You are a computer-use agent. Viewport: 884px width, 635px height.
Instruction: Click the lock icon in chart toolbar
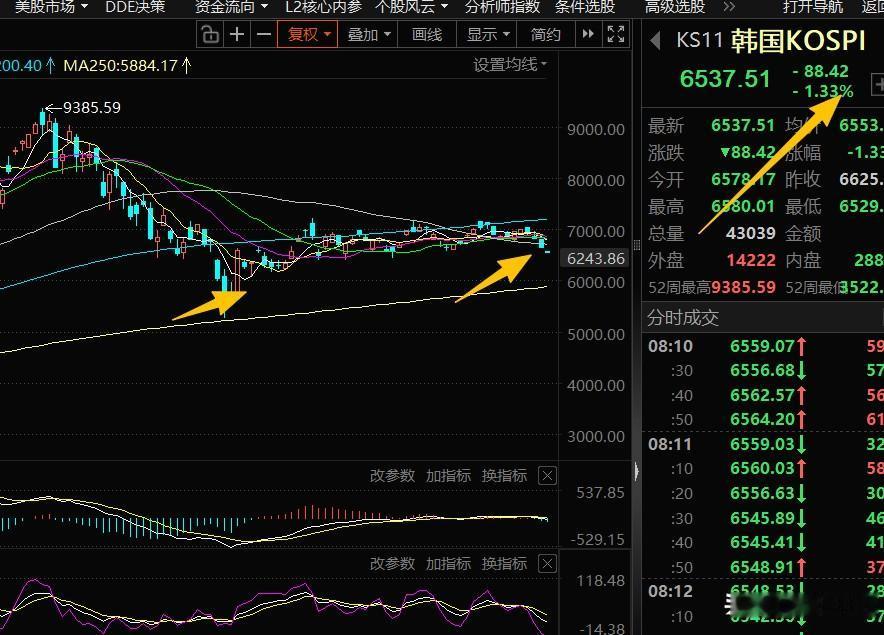[210, 34]
